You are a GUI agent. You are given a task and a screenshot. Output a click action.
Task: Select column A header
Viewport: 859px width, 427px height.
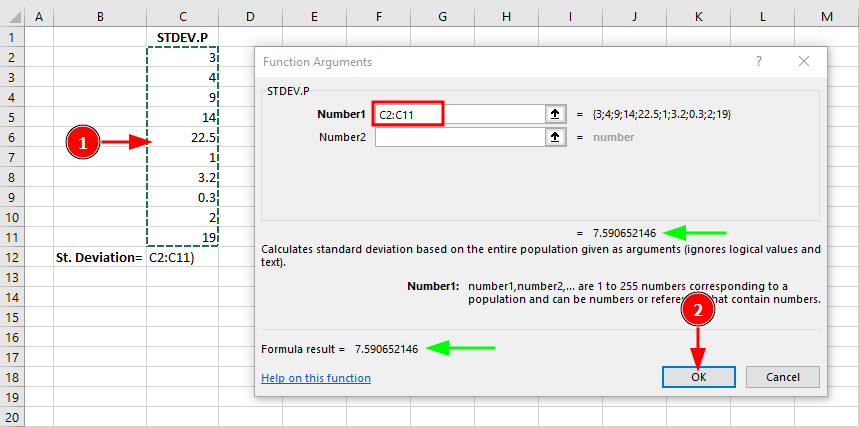[x=38, y=16]
